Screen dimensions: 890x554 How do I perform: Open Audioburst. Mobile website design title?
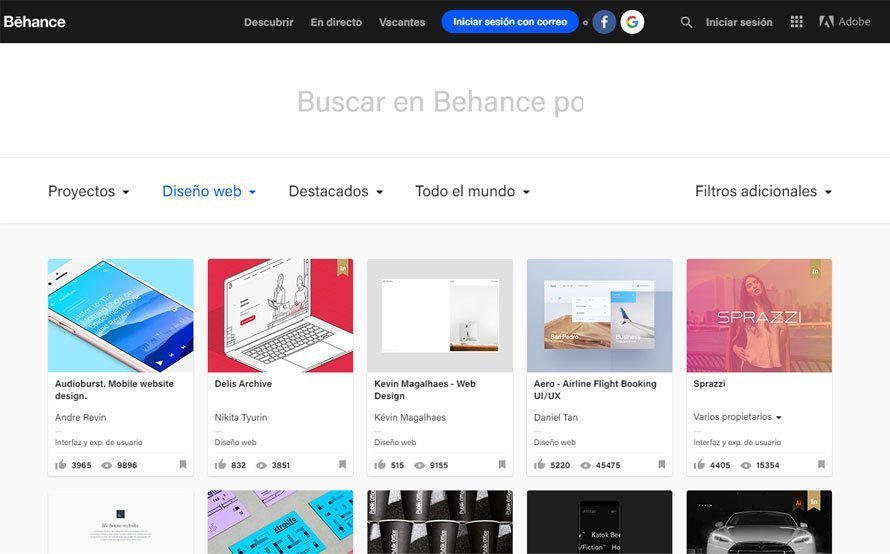(114, 390)
